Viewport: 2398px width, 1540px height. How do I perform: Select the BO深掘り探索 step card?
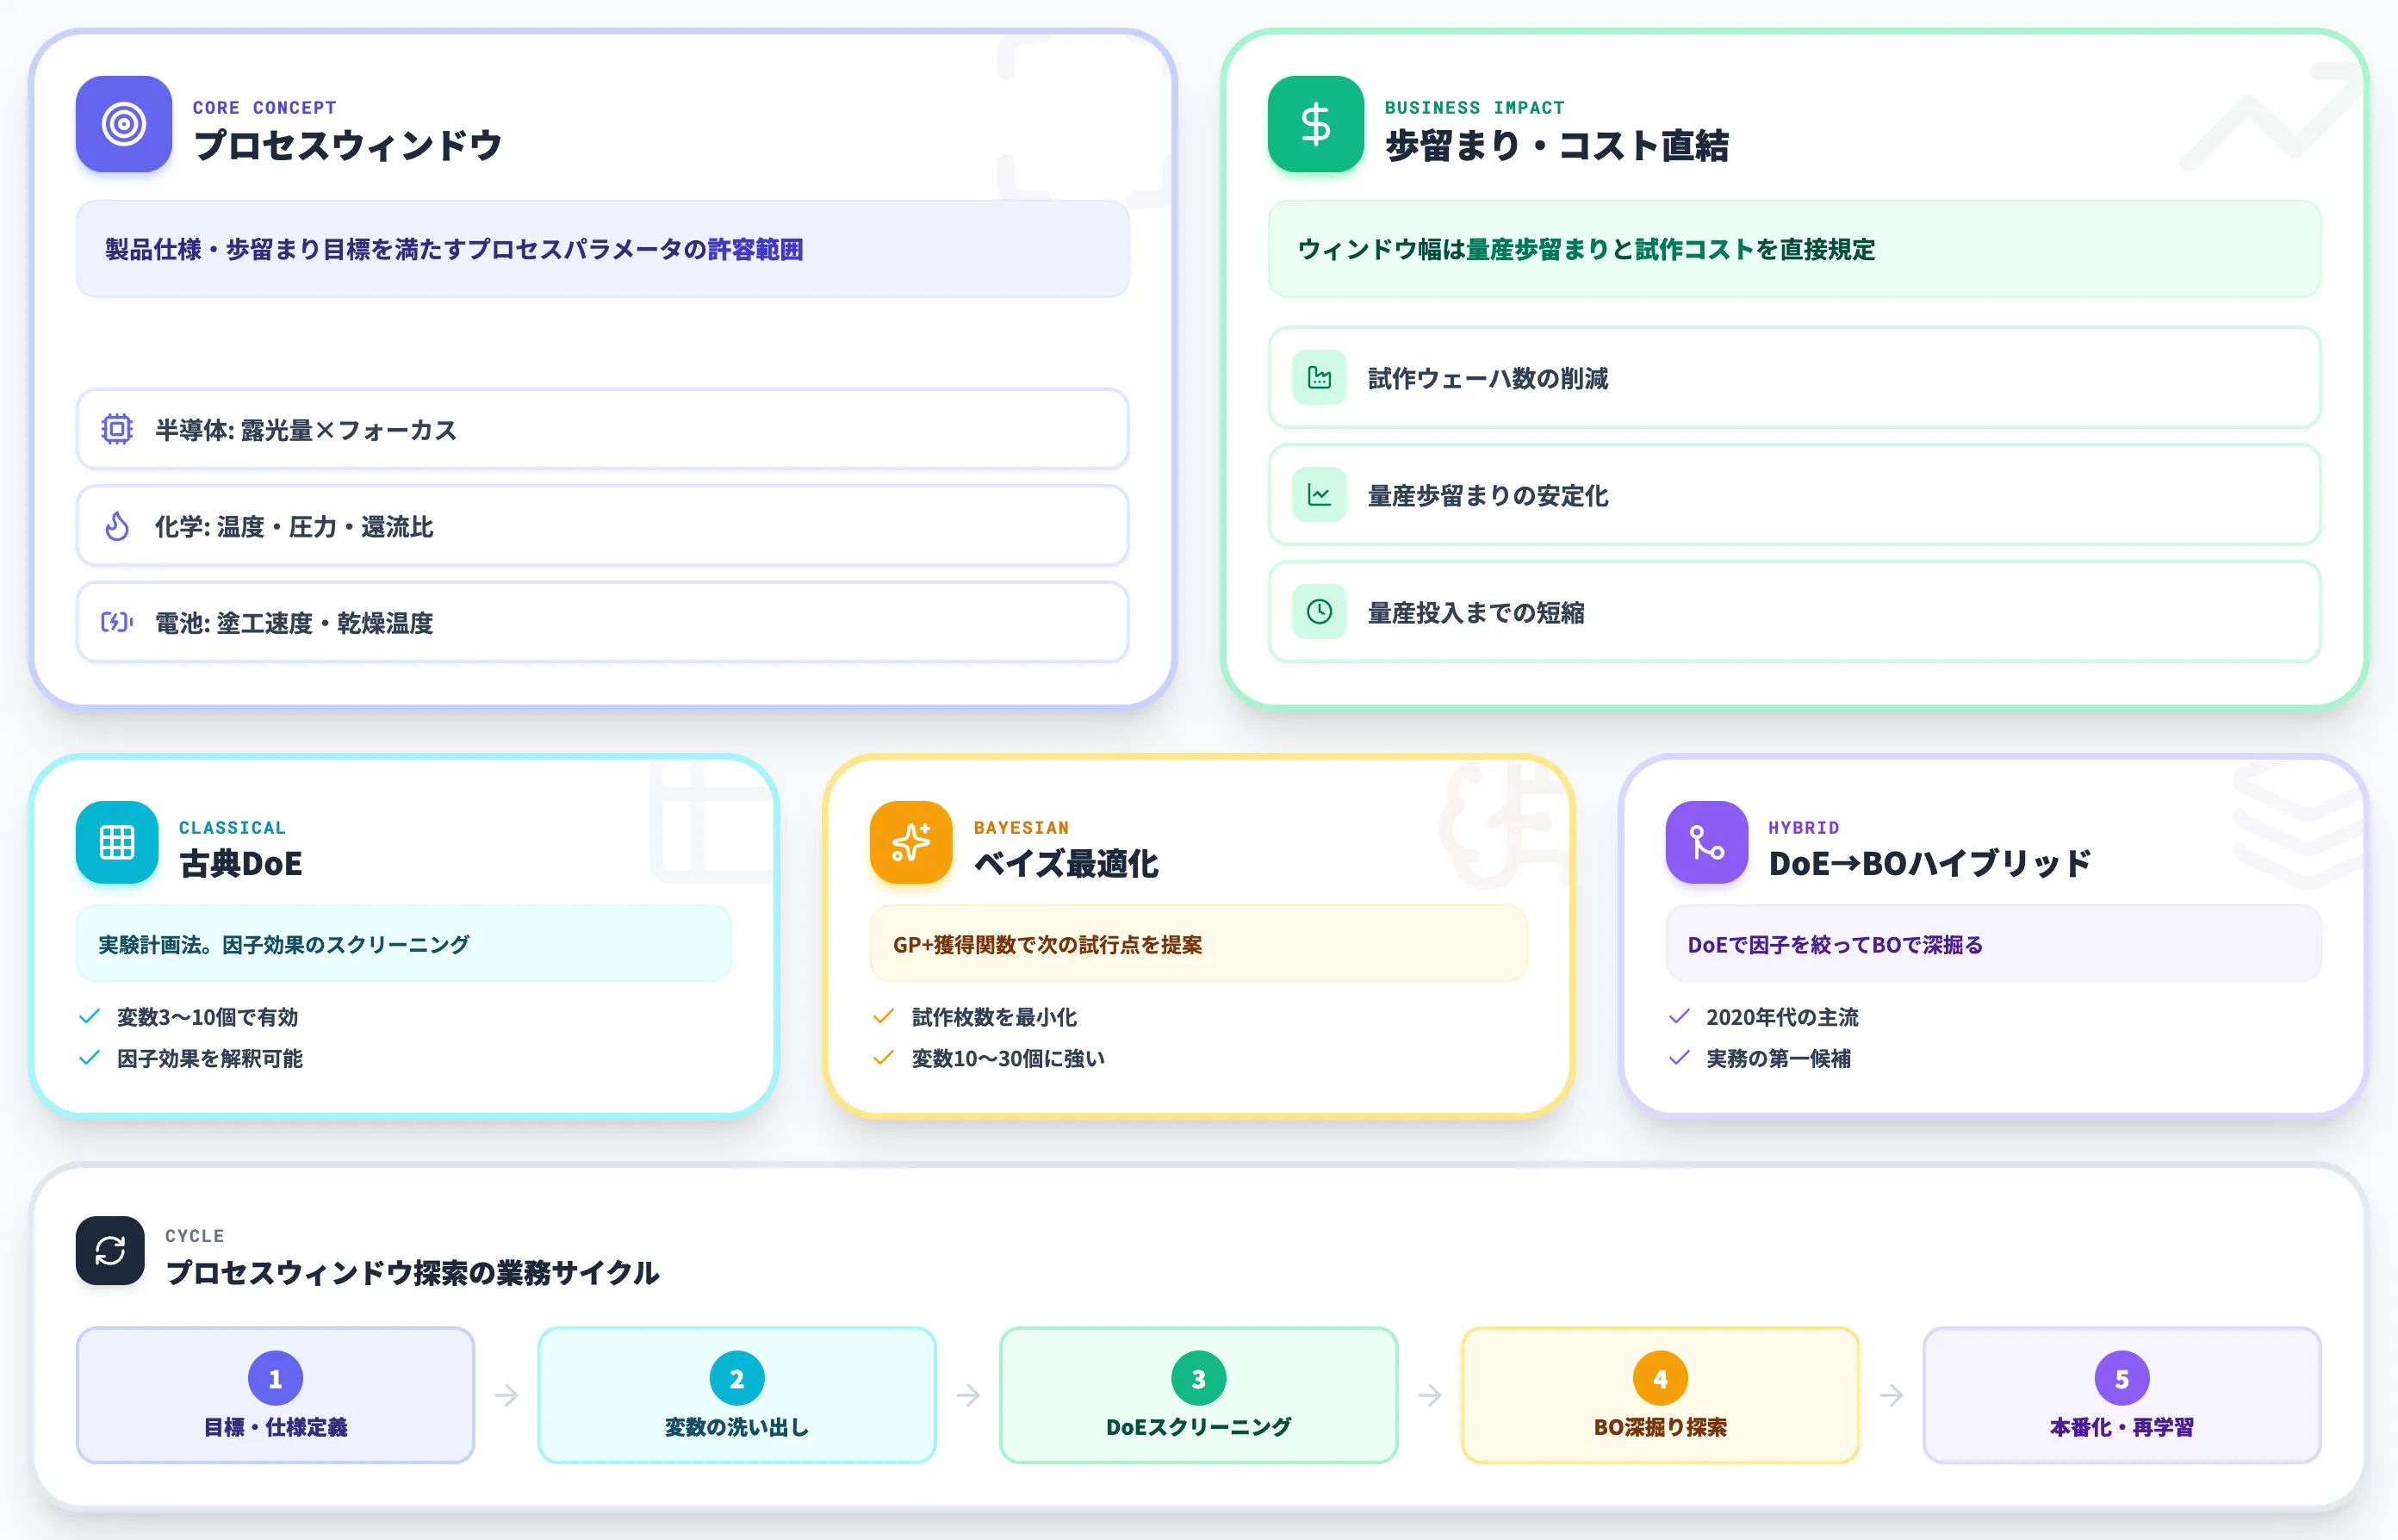[1660, 1395]
